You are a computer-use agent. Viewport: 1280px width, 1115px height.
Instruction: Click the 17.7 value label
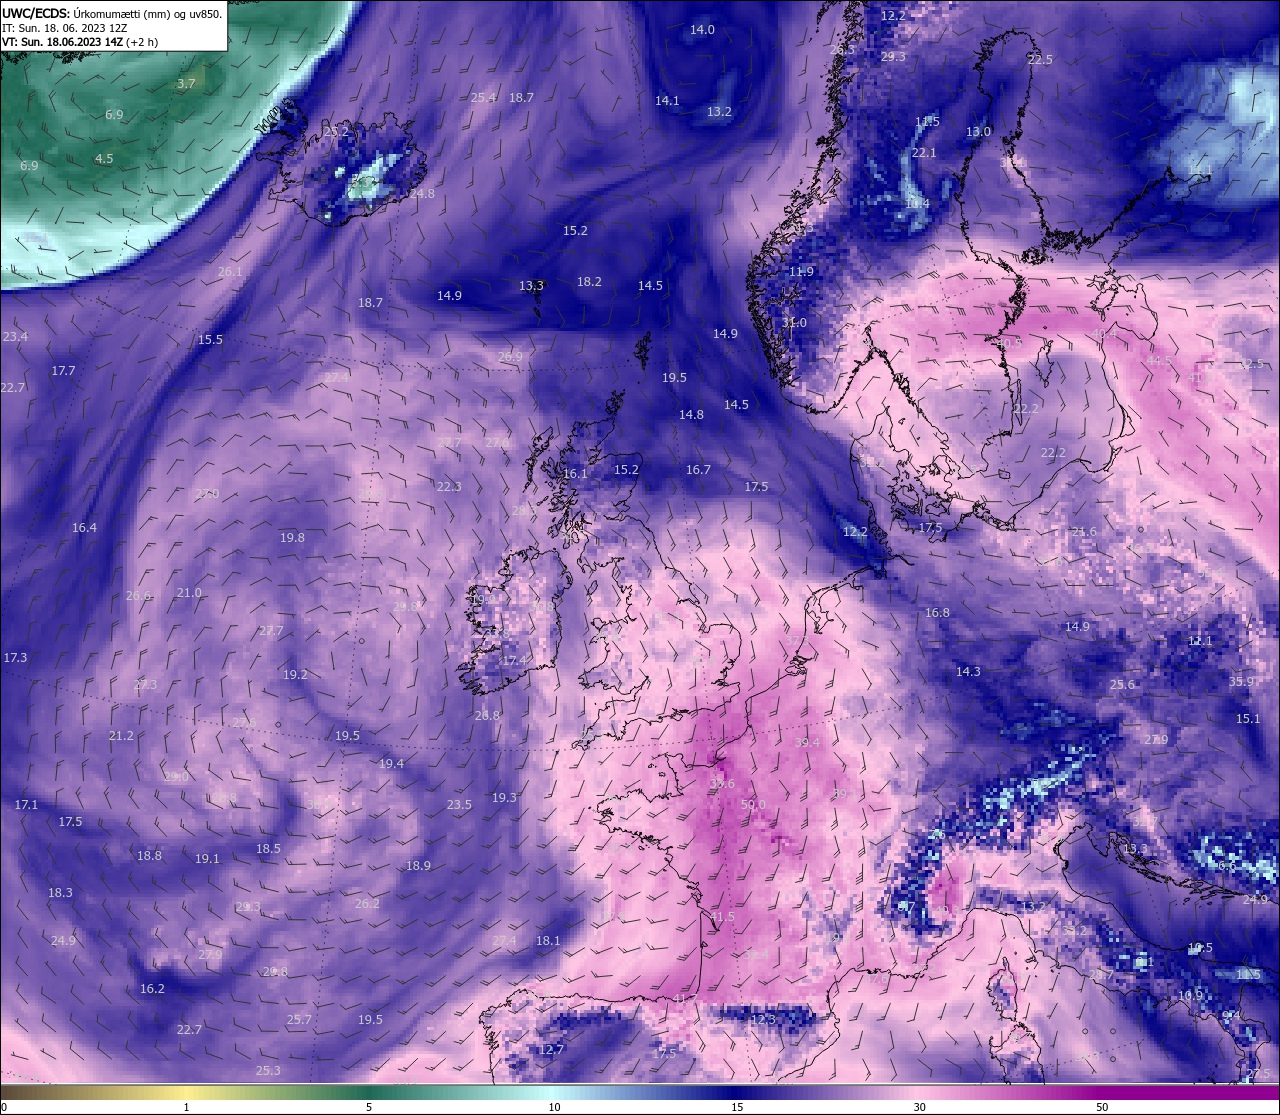pyautogui.click(x=63, y=371)
